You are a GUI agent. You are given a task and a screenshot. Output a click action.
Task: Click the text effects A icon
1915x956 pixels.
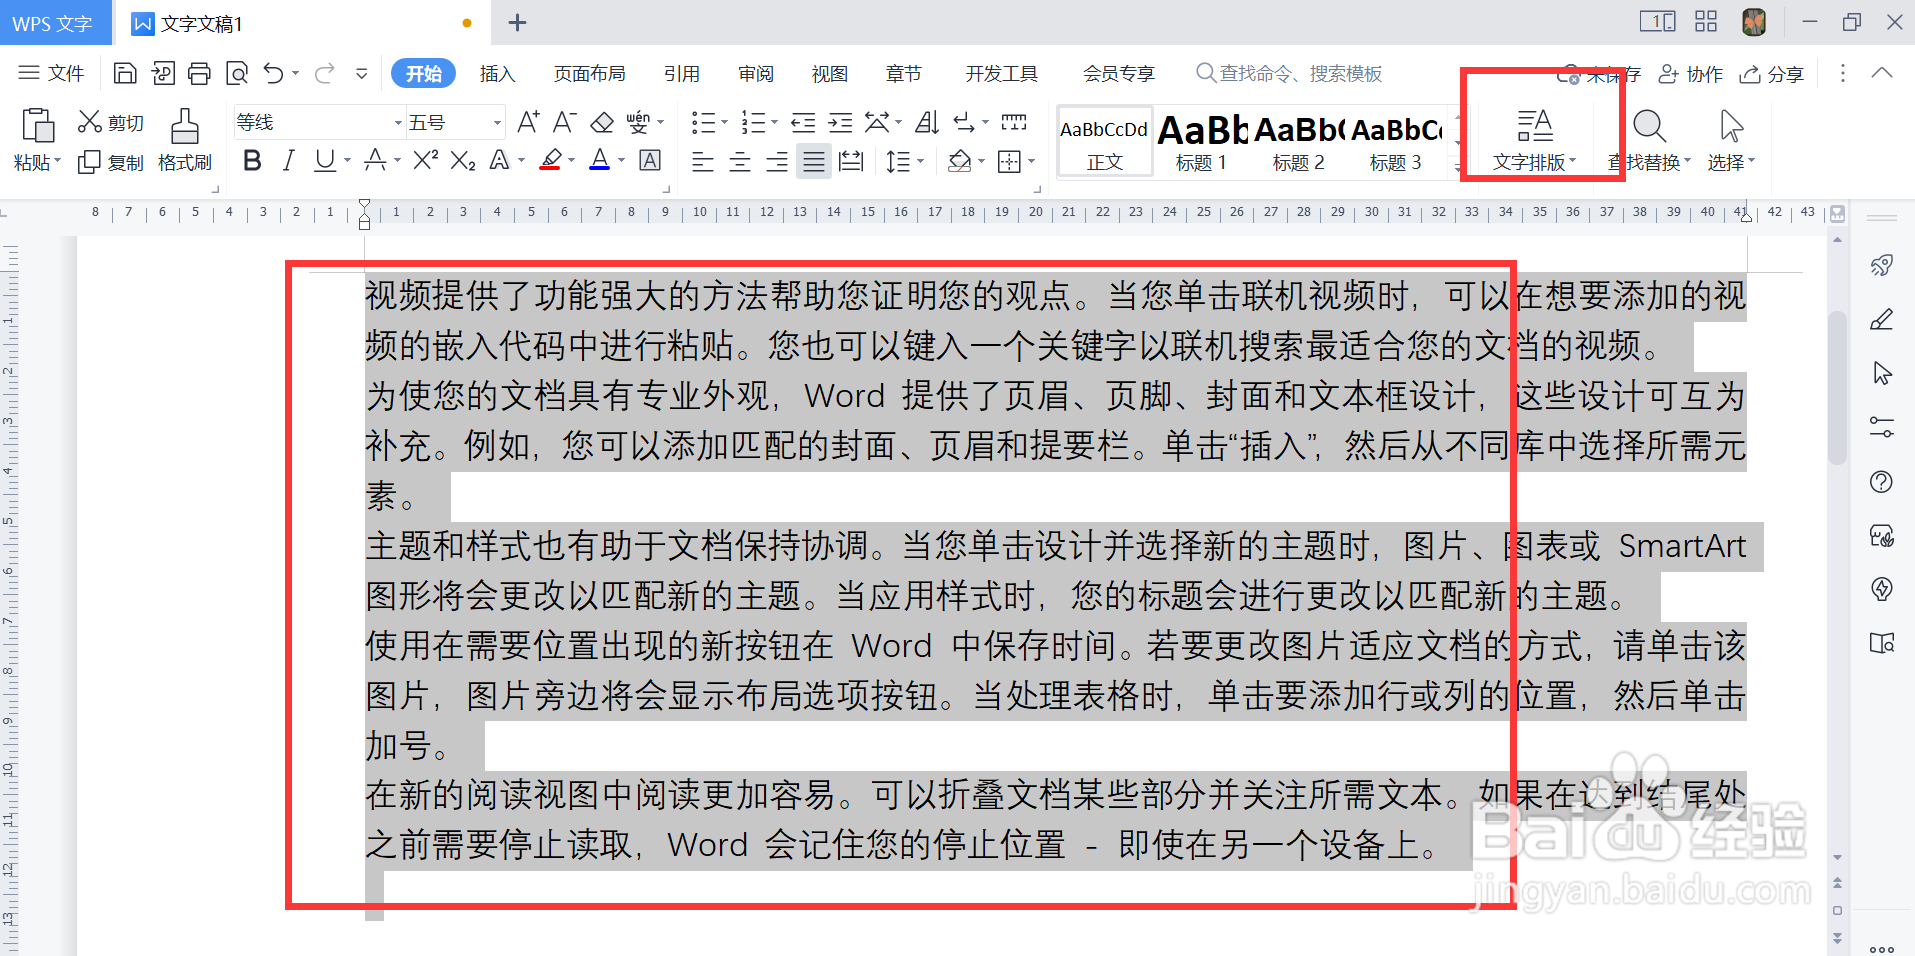click(x=499, y=160)
